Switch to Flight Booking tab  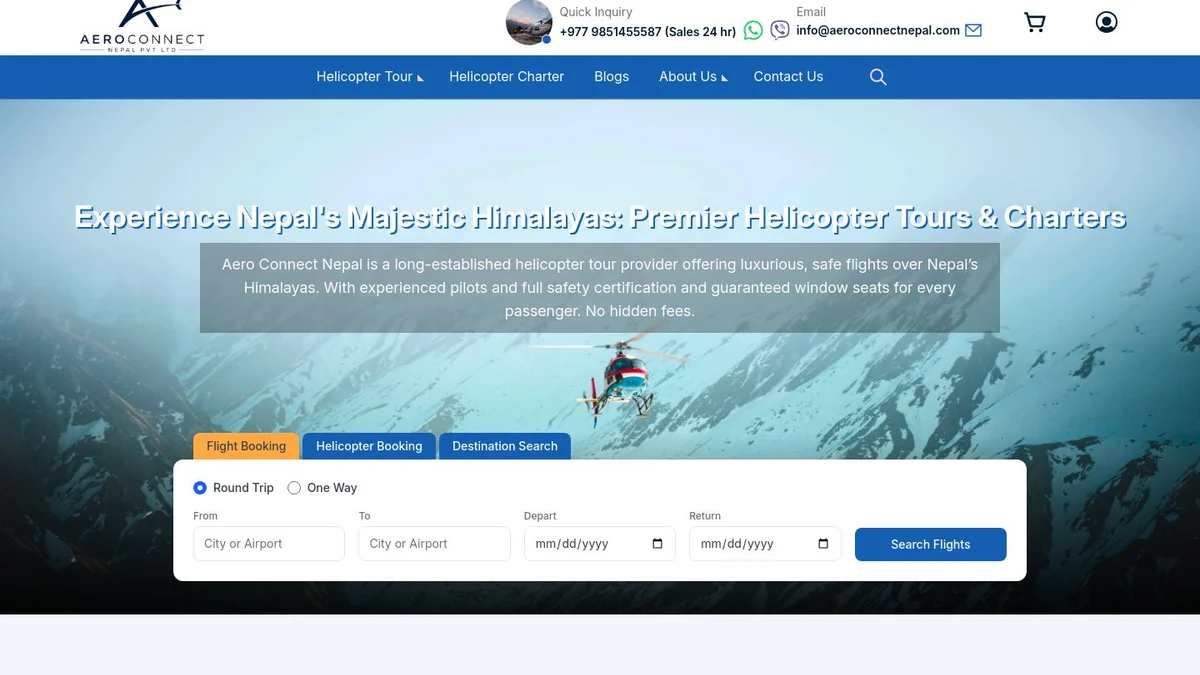point(246,446)
